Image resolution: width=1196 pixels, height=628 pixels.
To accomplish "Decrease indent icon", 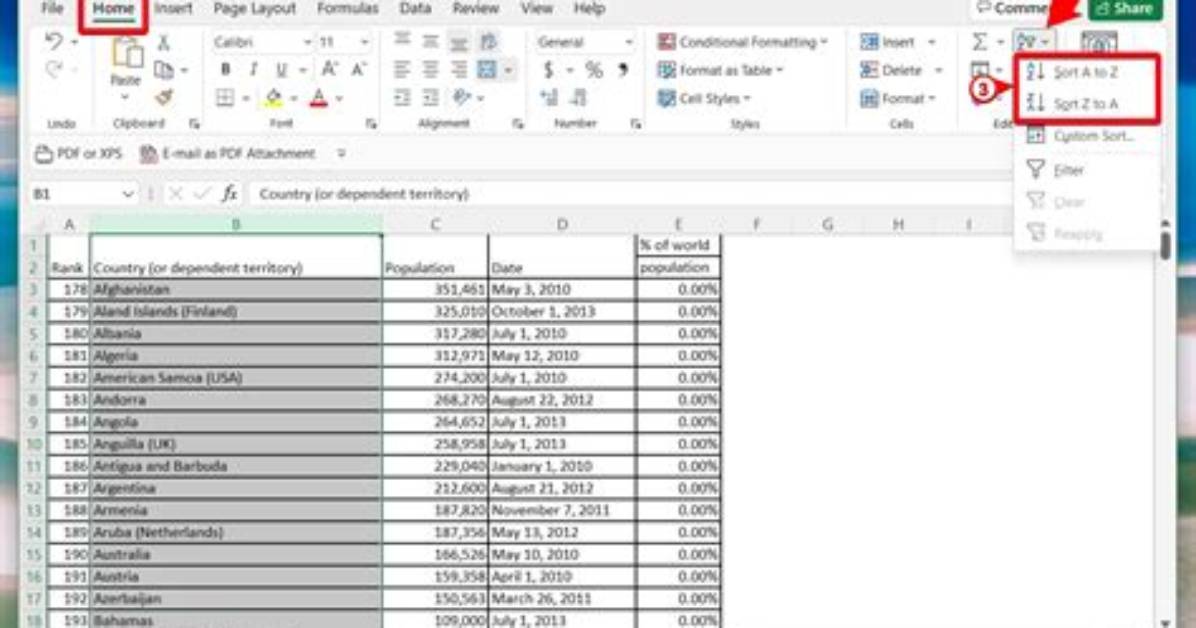I will (402, 98).
